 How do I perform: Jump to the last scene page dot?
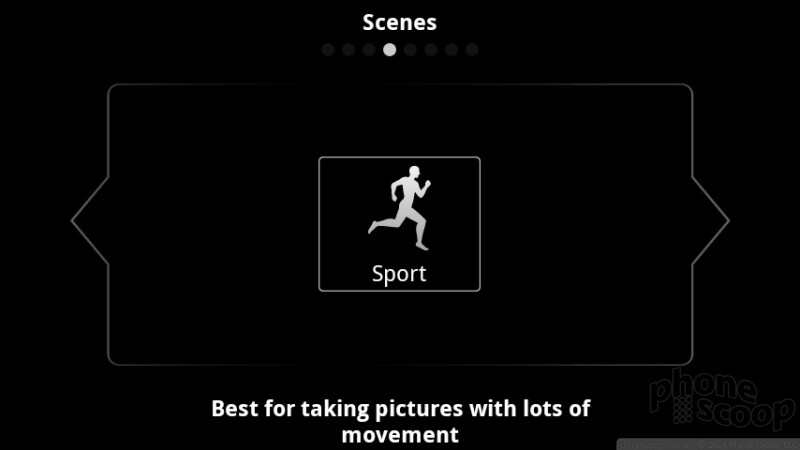[x=472, y=49]
